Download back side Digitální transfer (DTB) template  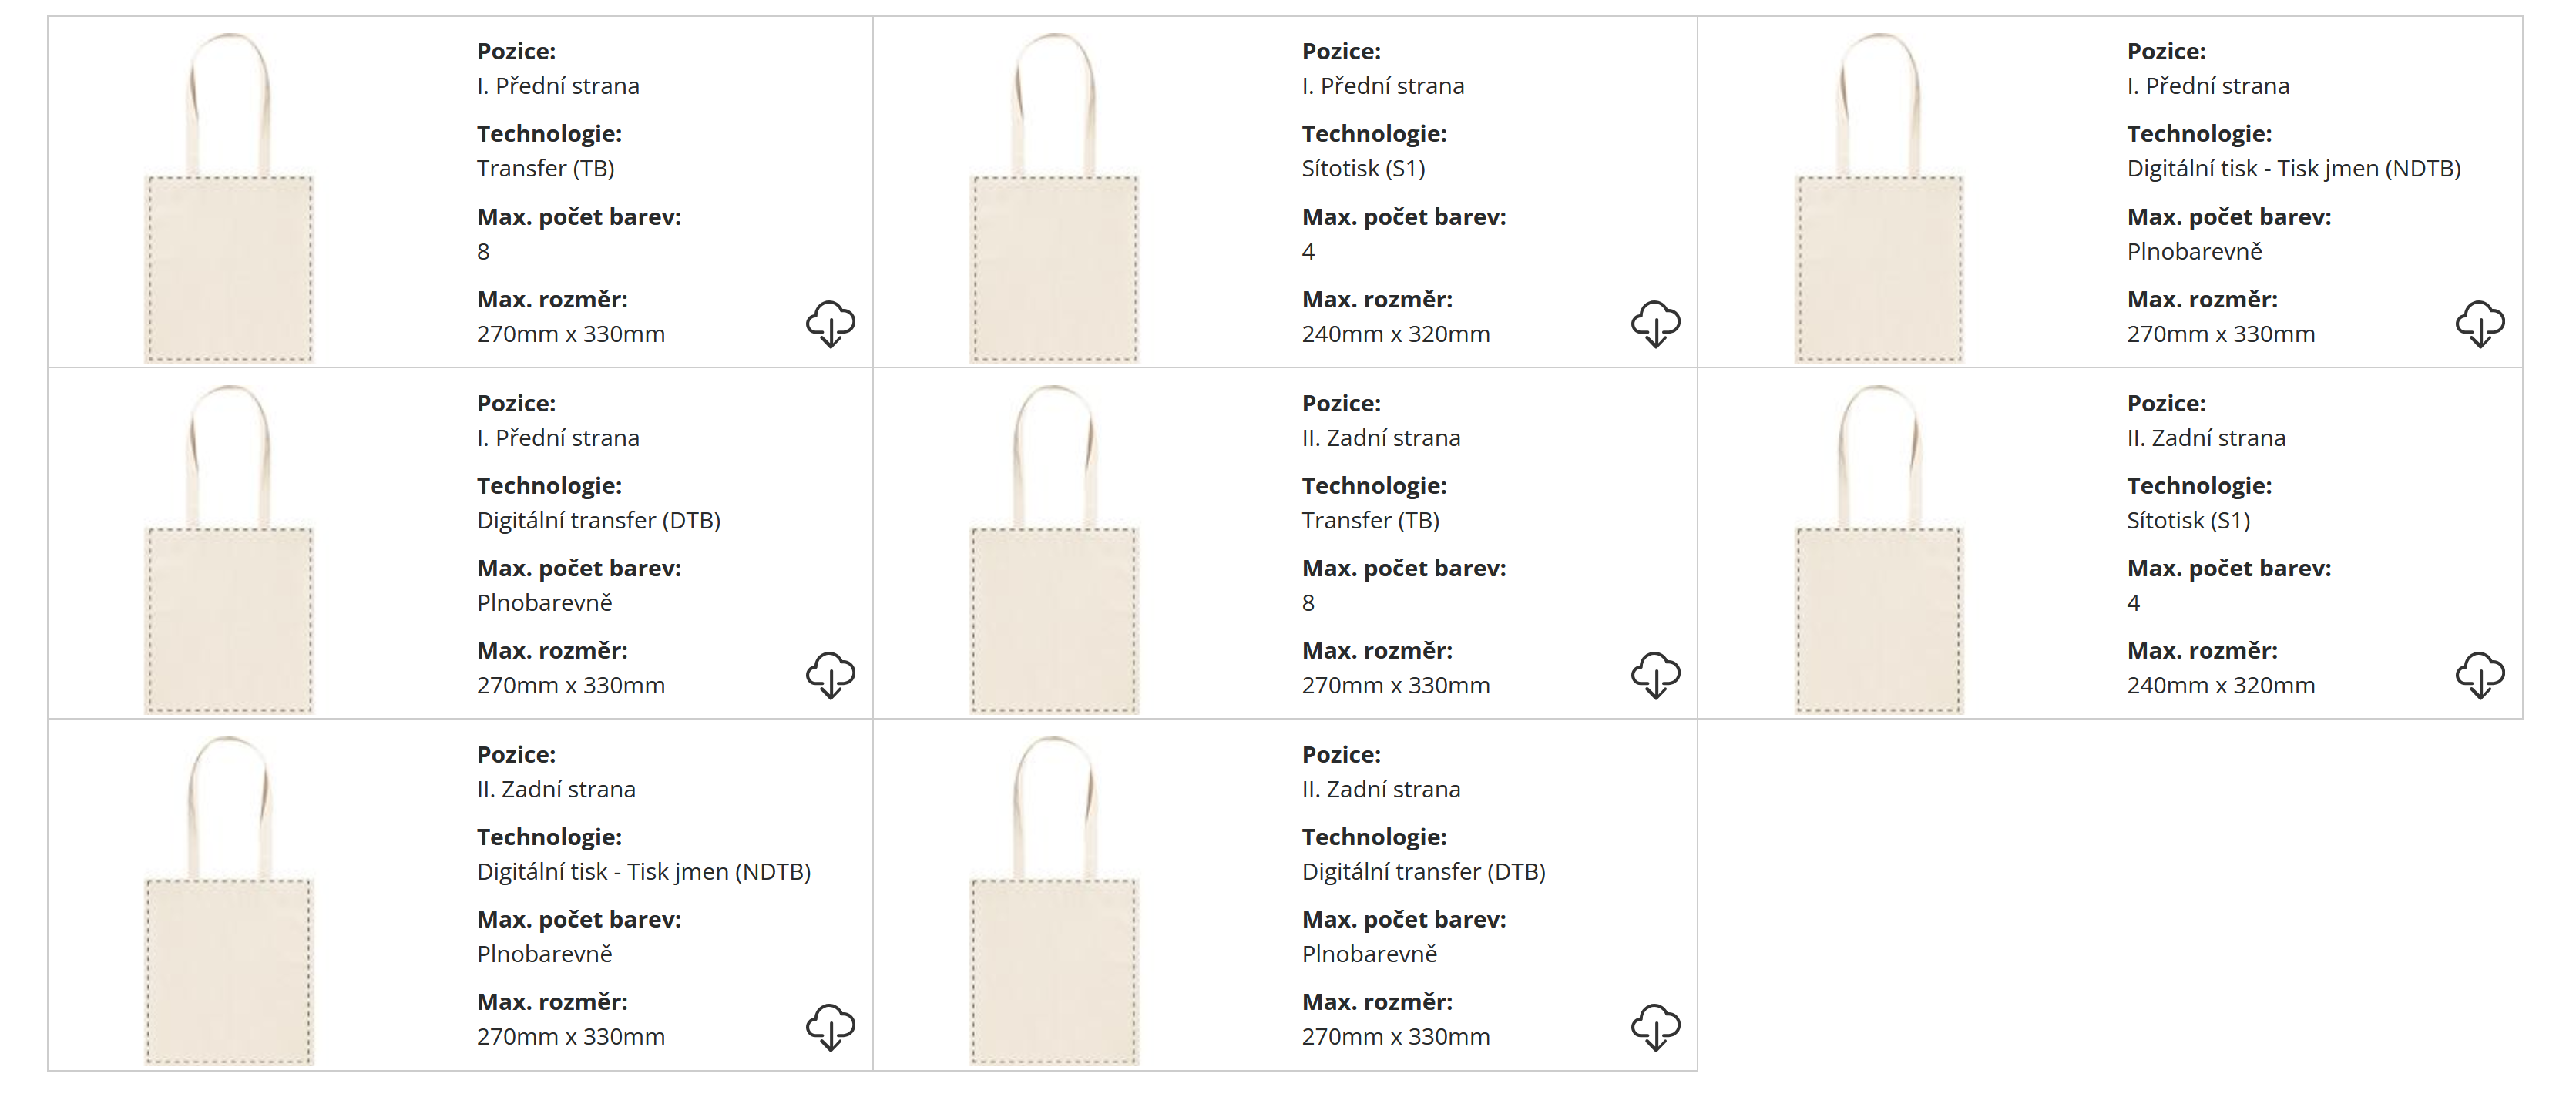point(1655,1027)
